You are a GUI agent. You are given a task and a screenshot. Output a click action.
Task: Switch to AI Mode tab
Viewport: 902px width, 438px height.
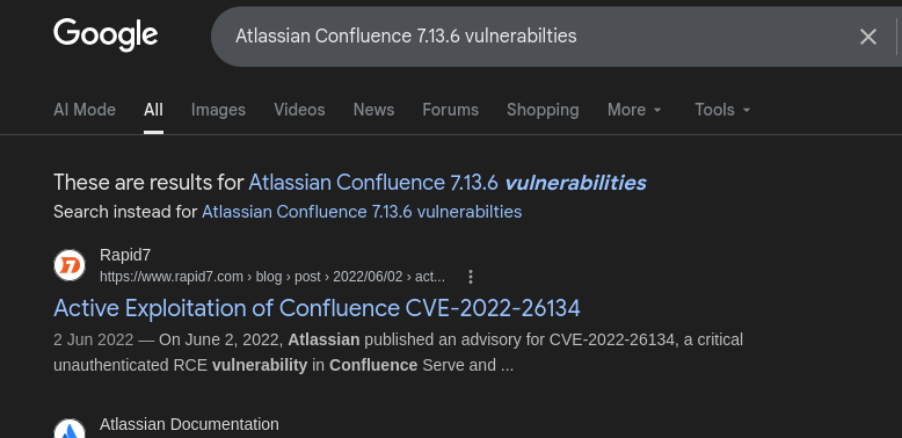[x=84, y=110]
